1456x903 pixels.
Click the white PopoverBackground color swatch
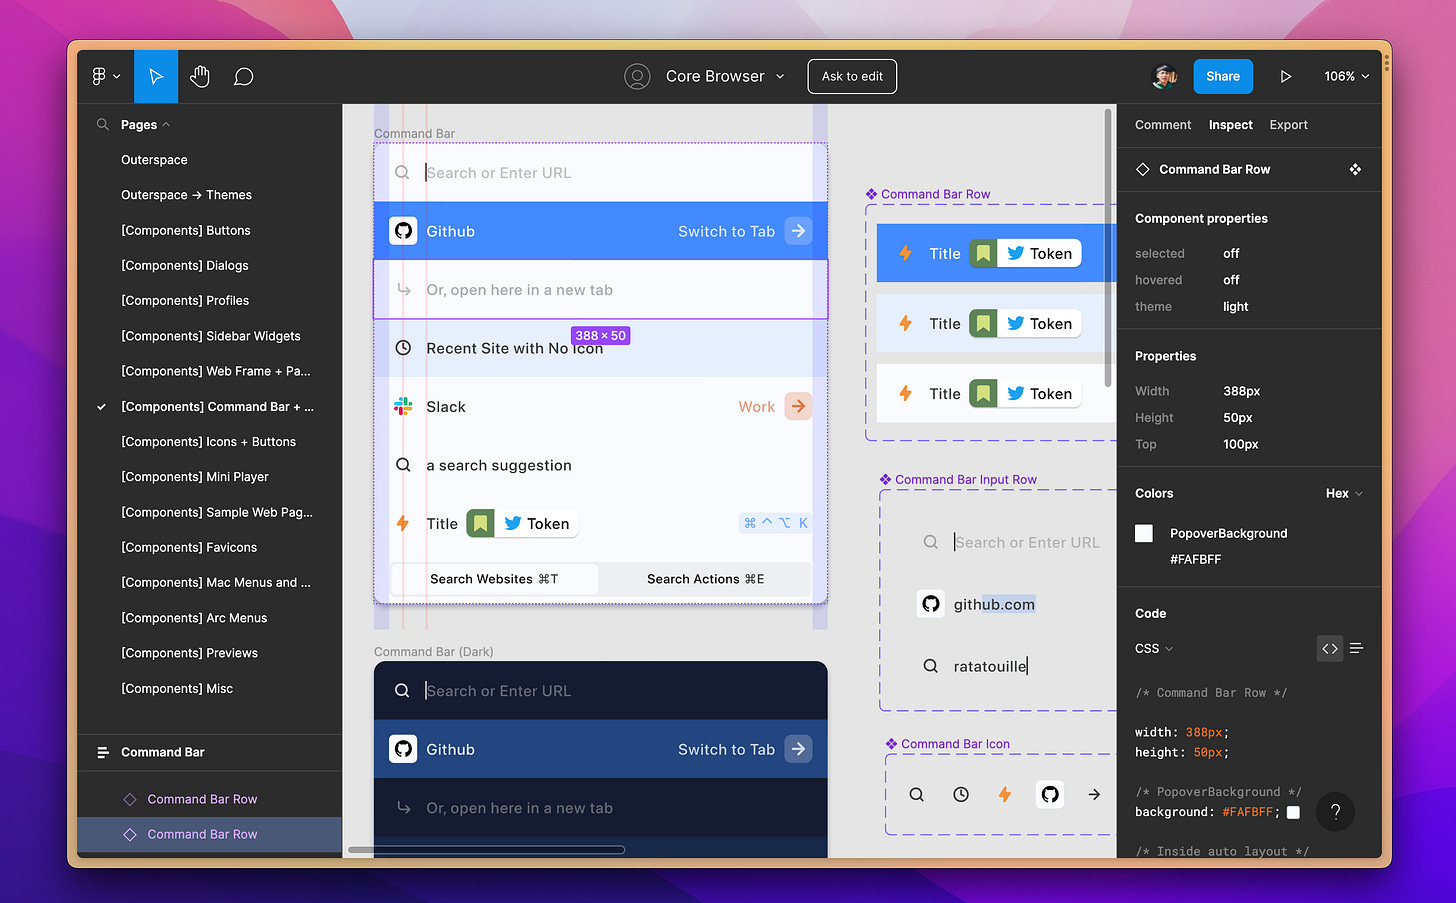point(1144,533)
